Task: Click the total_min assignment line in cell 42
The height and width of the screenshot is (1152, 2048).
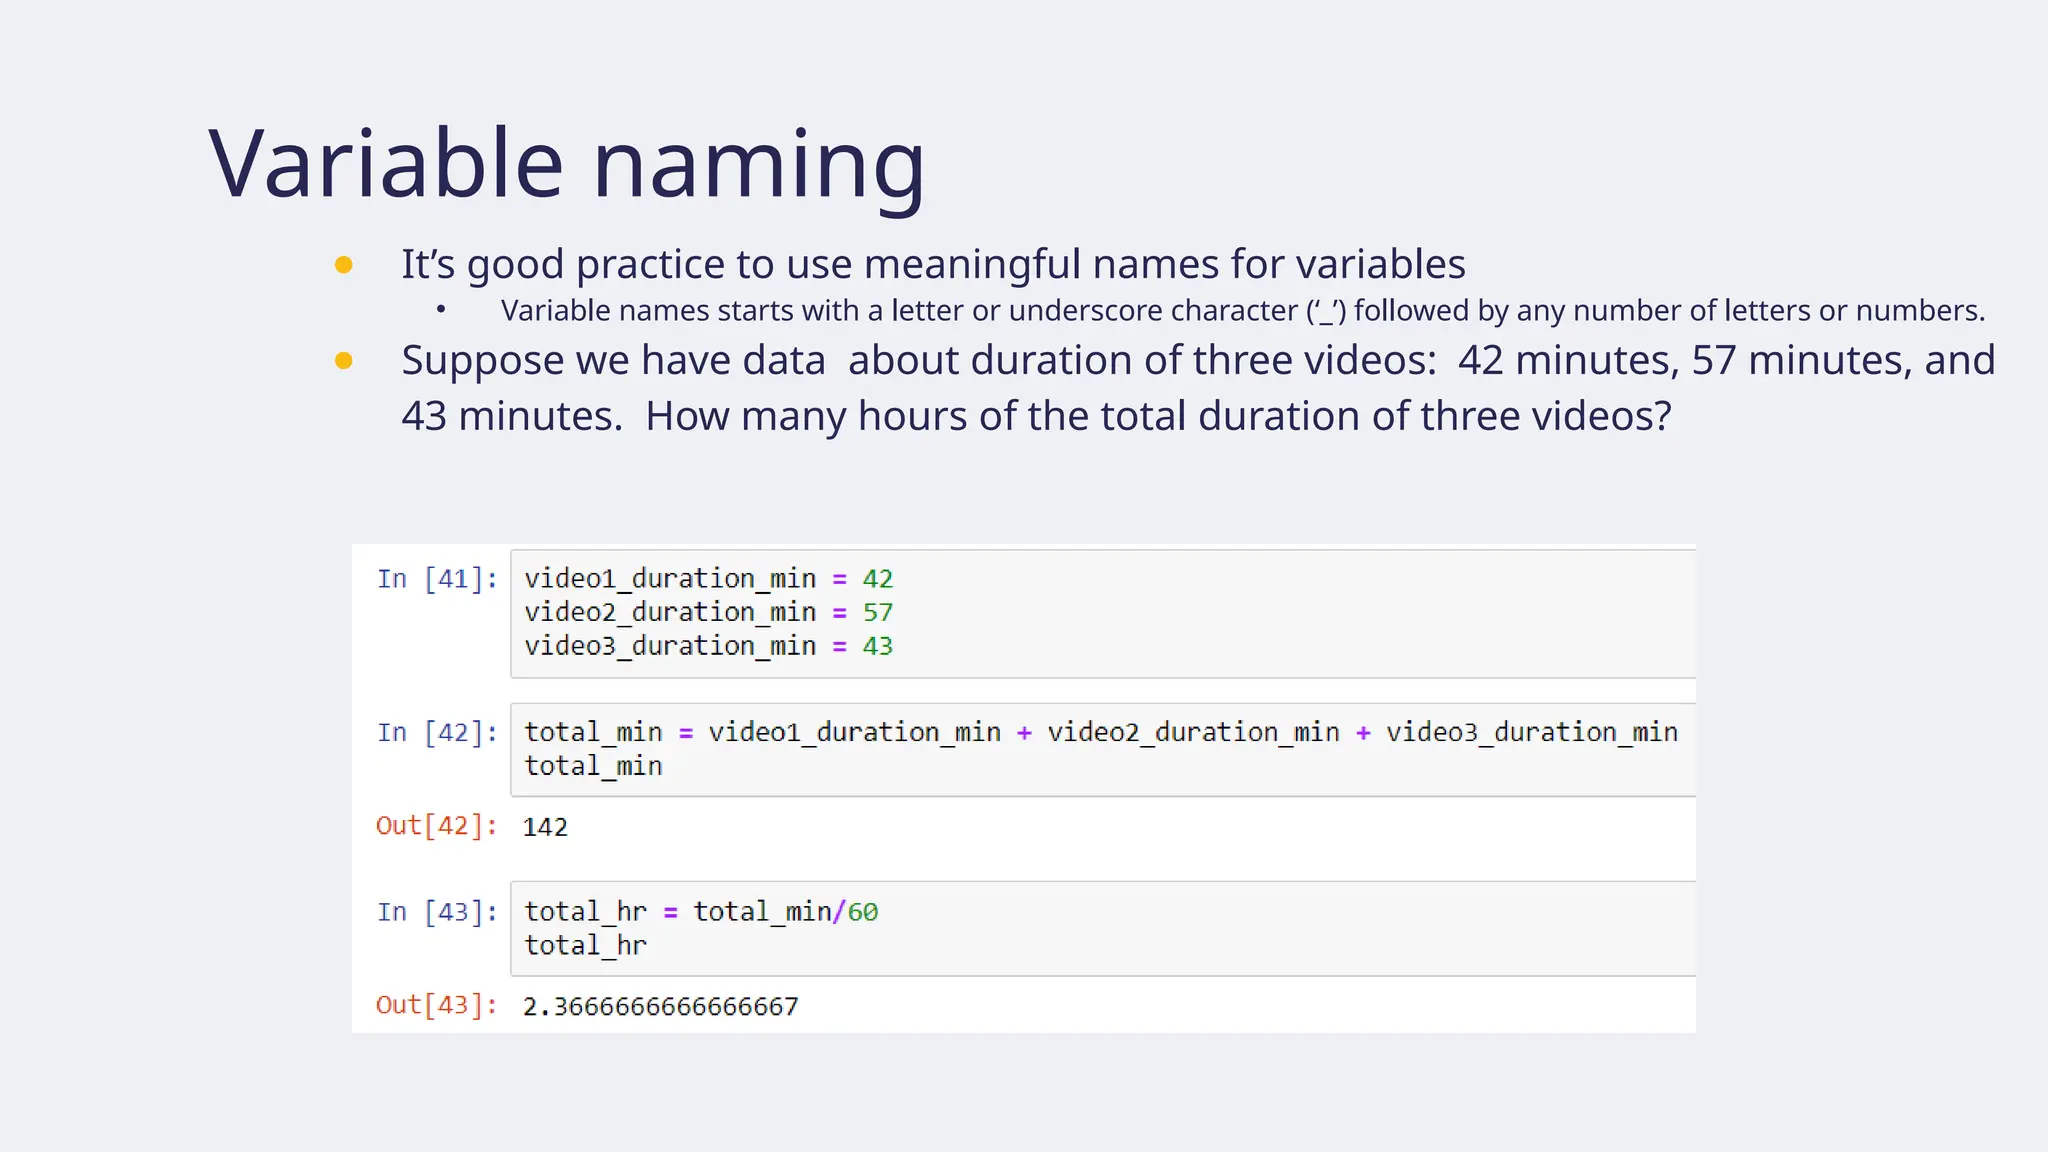Action: coord(1101,733)
